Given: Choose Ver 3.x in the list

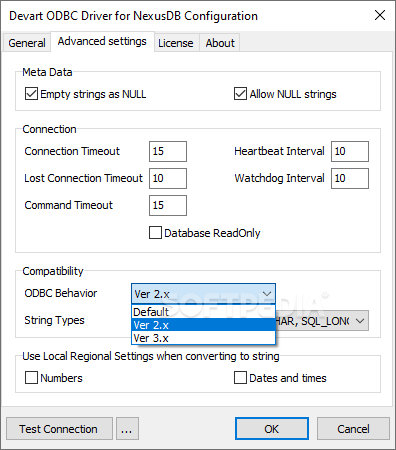Looking at the screenshot, I should point(203,338).
